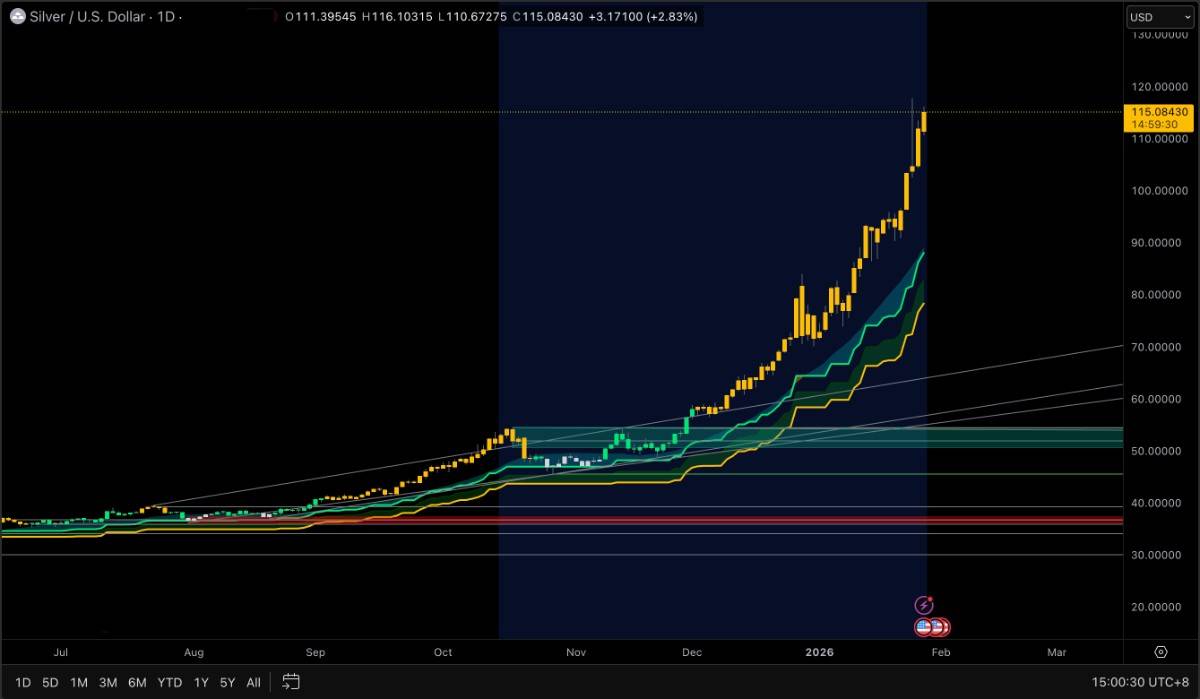This screenshot has height=699, width=1200.
Task: Set chart range to 5Y
Action: tap(227, 683)
